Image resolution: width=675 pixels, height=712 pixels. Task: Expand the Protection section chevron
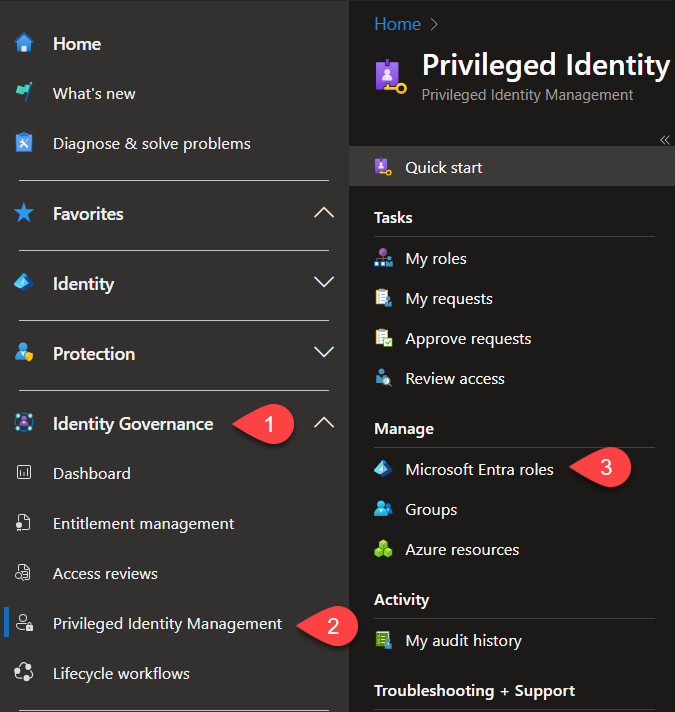[x=324, y=352]
